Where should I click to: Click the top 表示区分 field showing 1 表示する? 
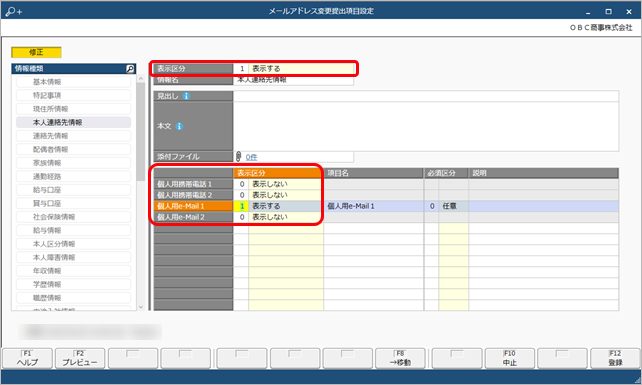(294, 69)
